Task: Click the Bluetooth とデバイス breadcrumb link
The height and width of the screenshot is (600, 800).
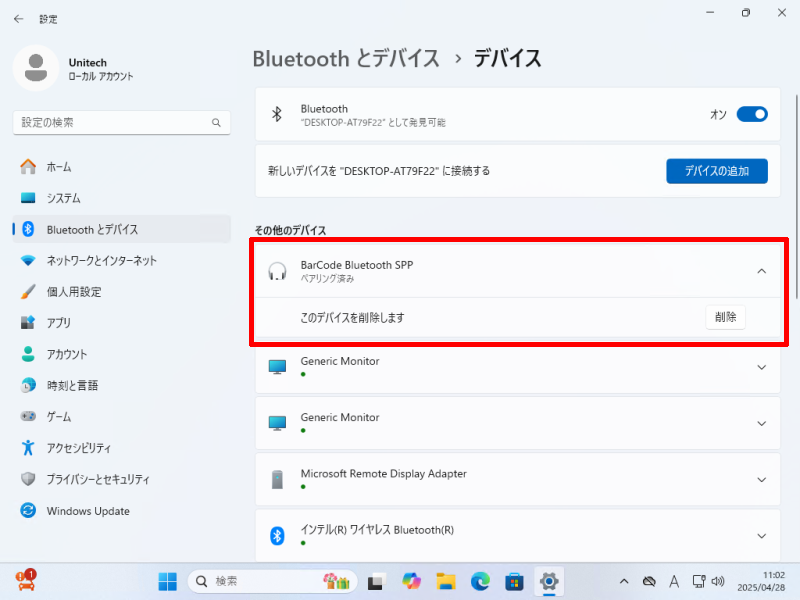Action: (346, 58)
